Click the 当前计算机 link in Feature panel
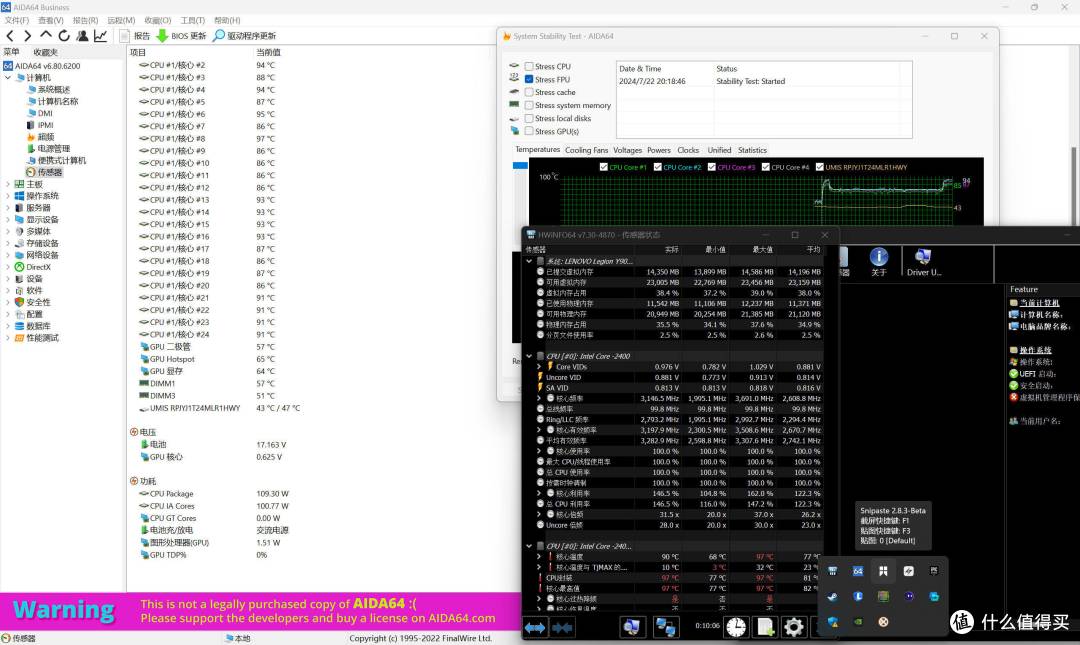The height and width of the screenshot is (645, 1080). (x=1039, y=303)
